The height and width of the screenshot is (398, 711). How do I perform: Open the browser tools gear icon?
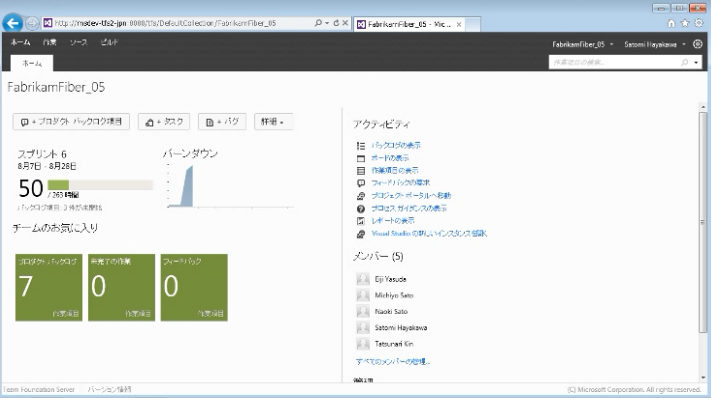click(x=699, y=23)
